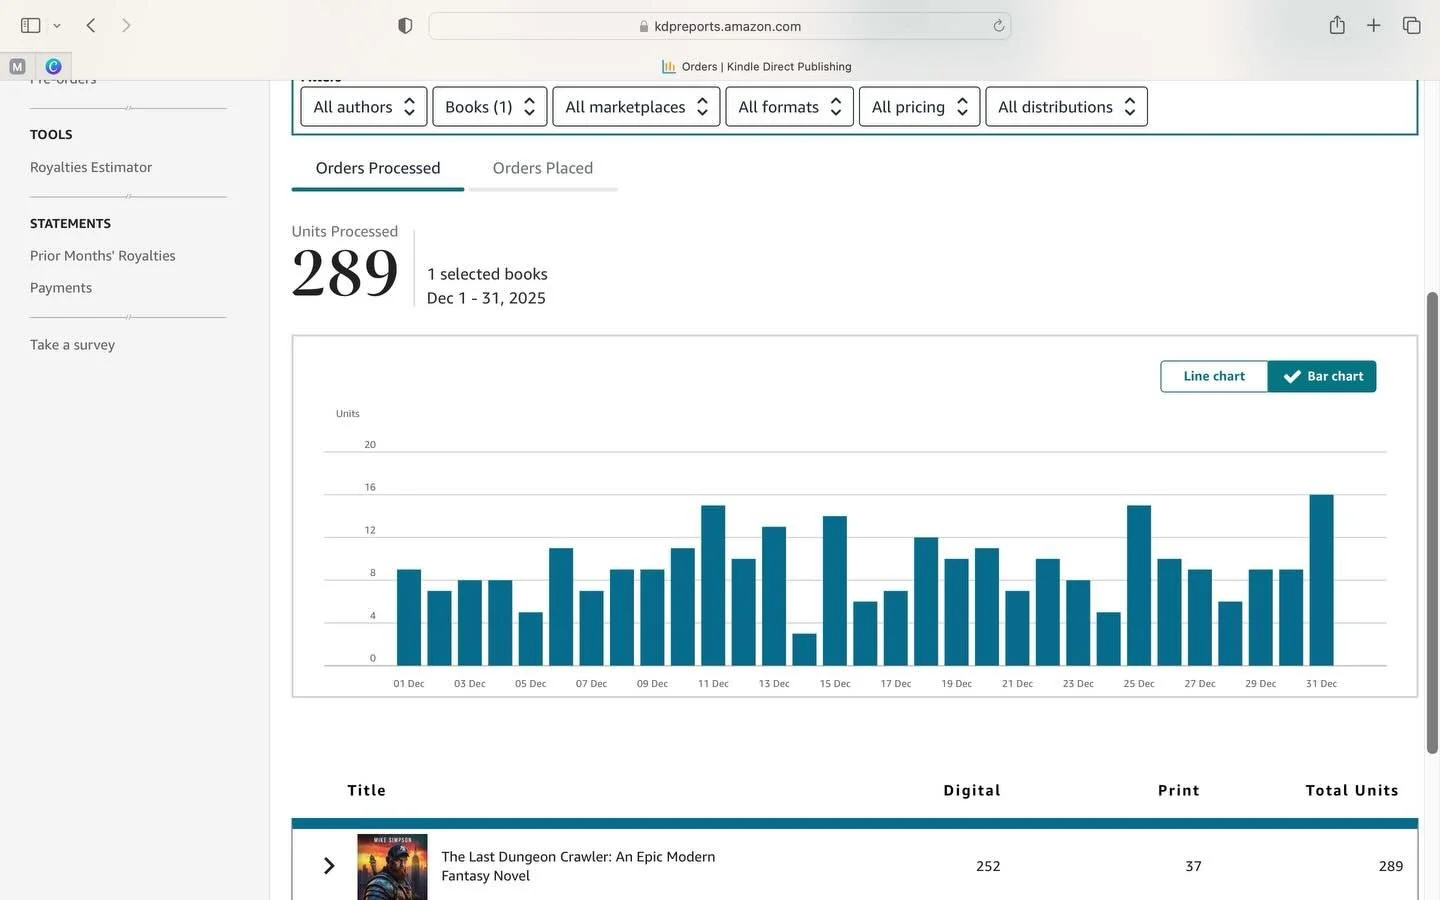Switch to the Orders Processed tab
Viewport: 1440px width, 900px height.
378,168
